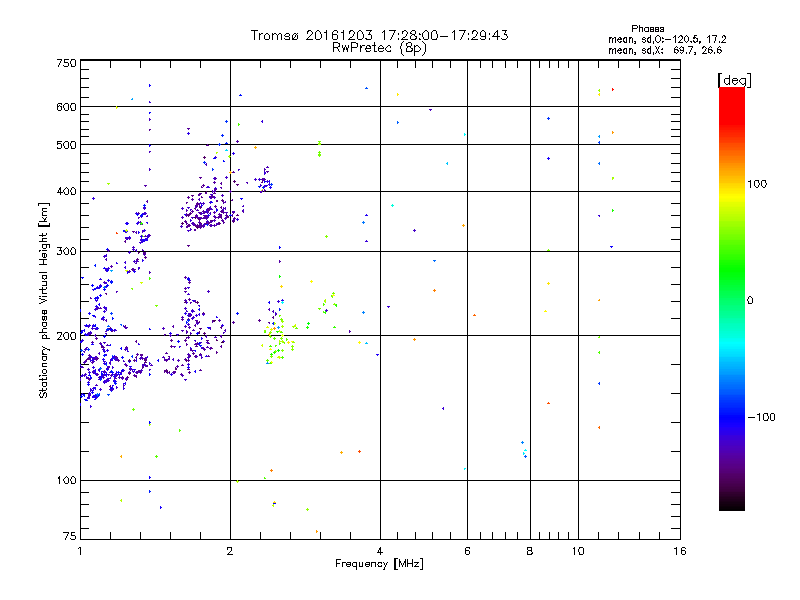800x600 pixels.
Task: Click the '1' frequency axis label
Action: pyautogui.click(x=80, y=551)
